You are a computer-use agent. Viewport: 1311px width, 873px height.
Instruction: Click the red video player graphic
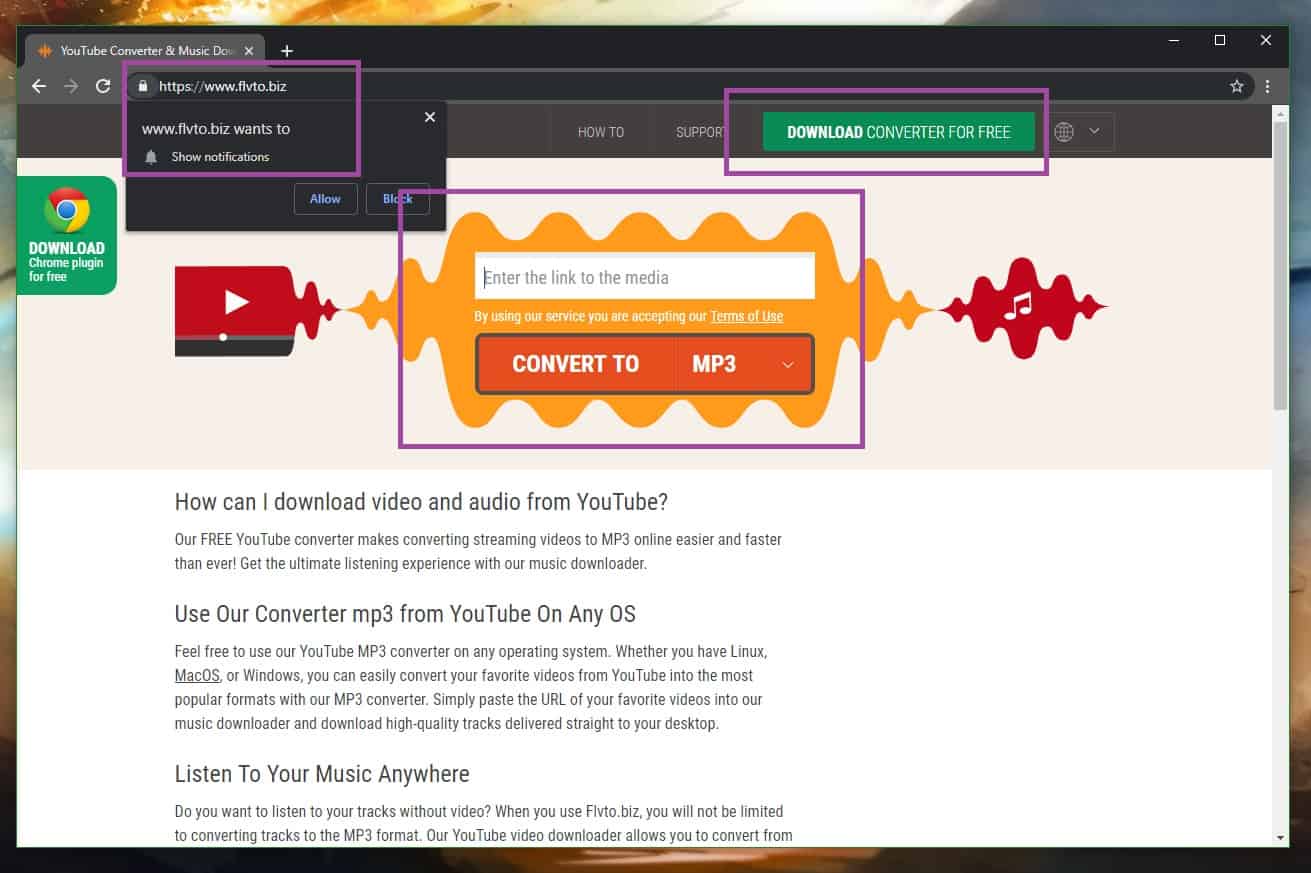[235, 311]
